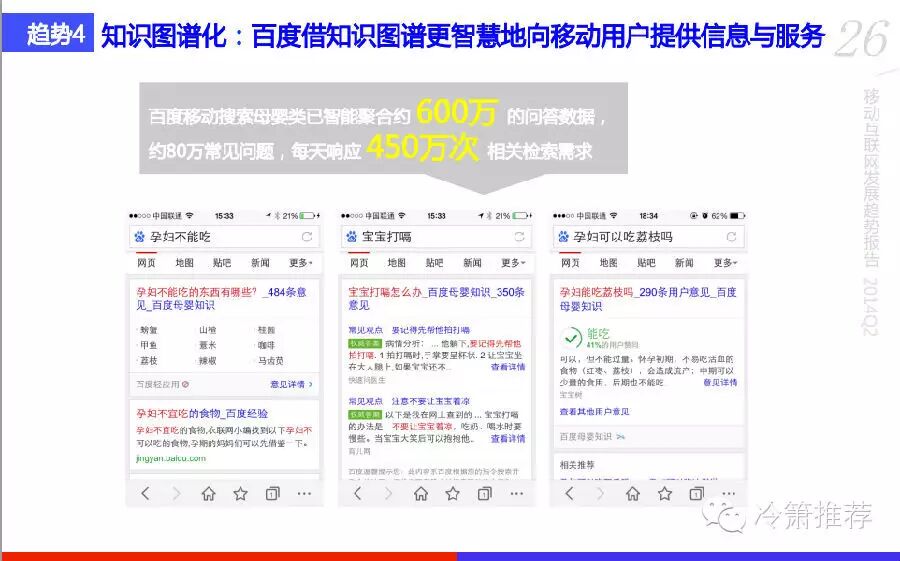Image resolution: width=900 pixels, height=561 pixels.
Task: Select 网页 tab in 宝宝打嗝 phone
Action: point(359,263)
